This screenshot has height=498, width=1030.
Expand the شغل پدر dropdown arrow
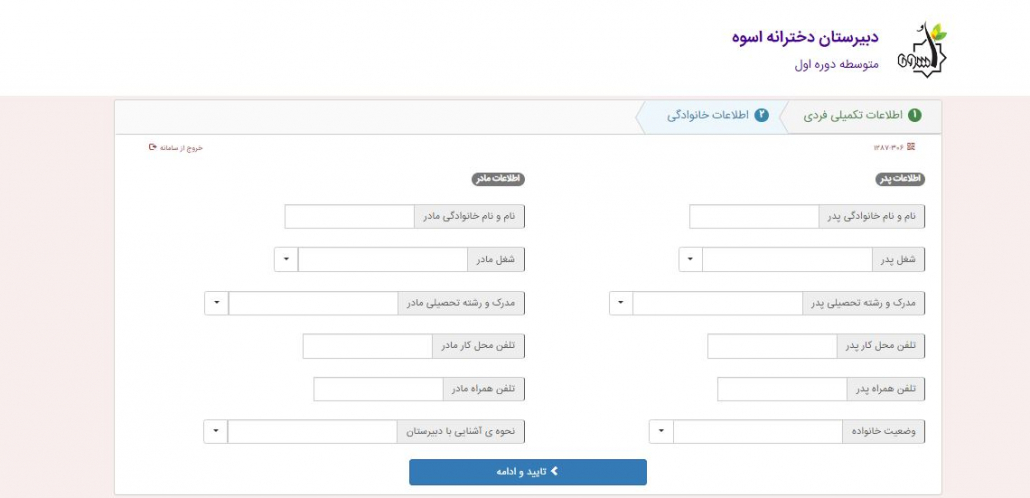690,260
